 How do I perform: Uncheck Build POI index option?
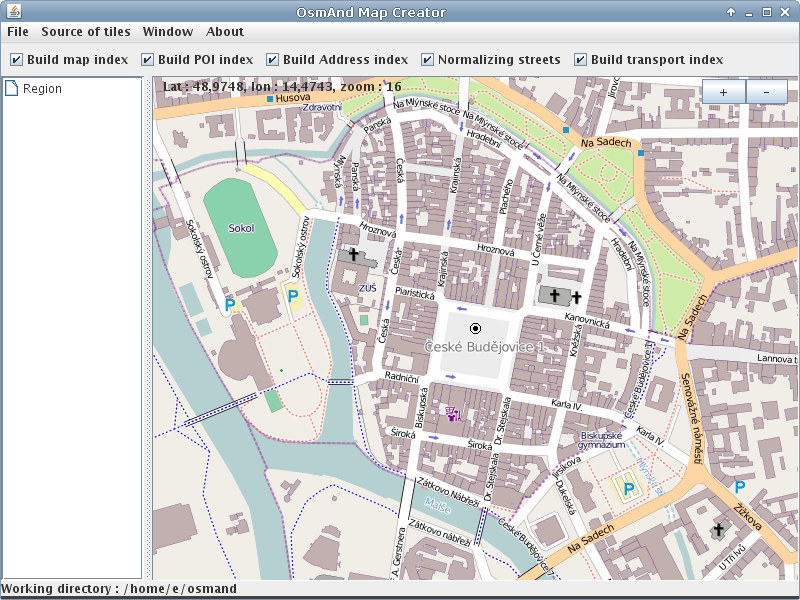[147, 60]
